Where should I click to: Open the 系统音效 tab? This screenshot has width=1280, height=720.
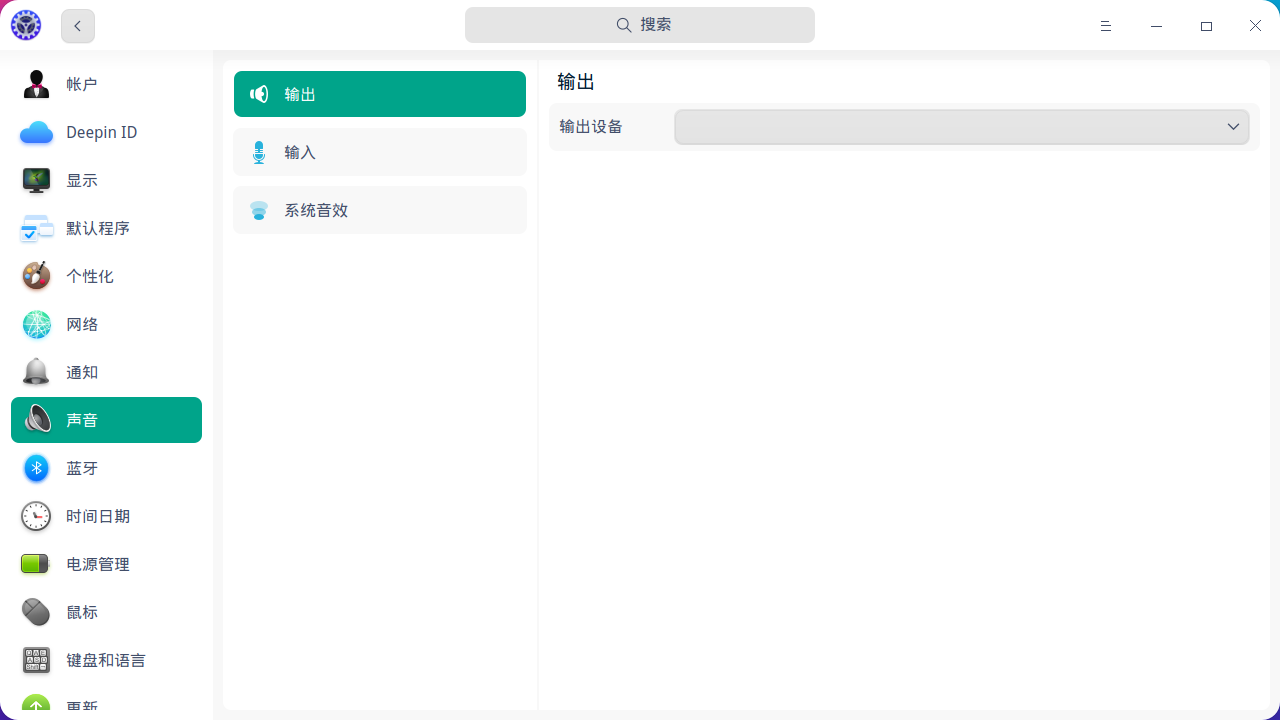pos(380,210)
